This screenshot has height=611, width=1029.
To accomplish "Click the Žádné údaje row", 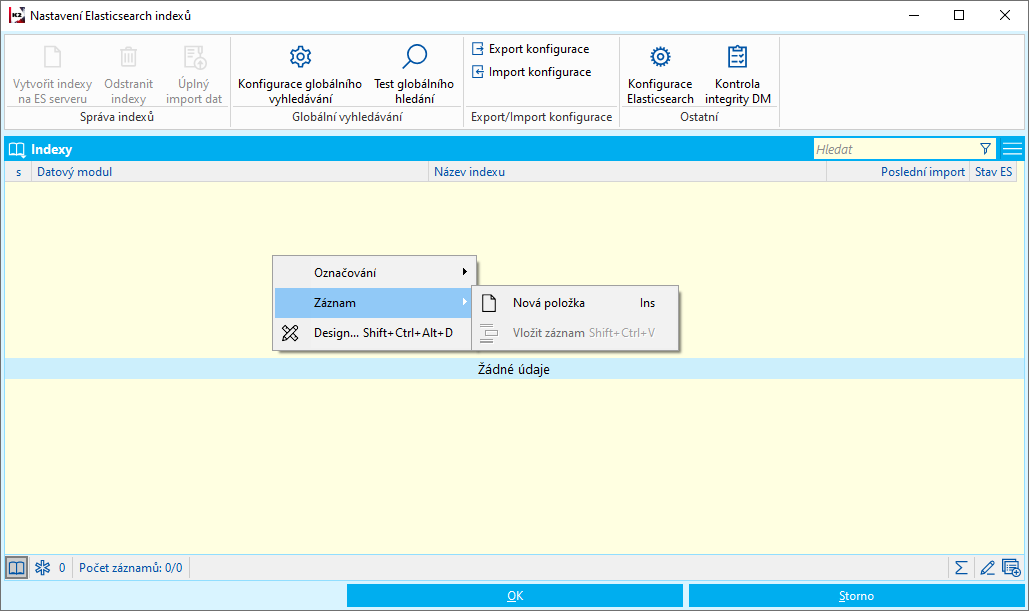I will point(514,369).
